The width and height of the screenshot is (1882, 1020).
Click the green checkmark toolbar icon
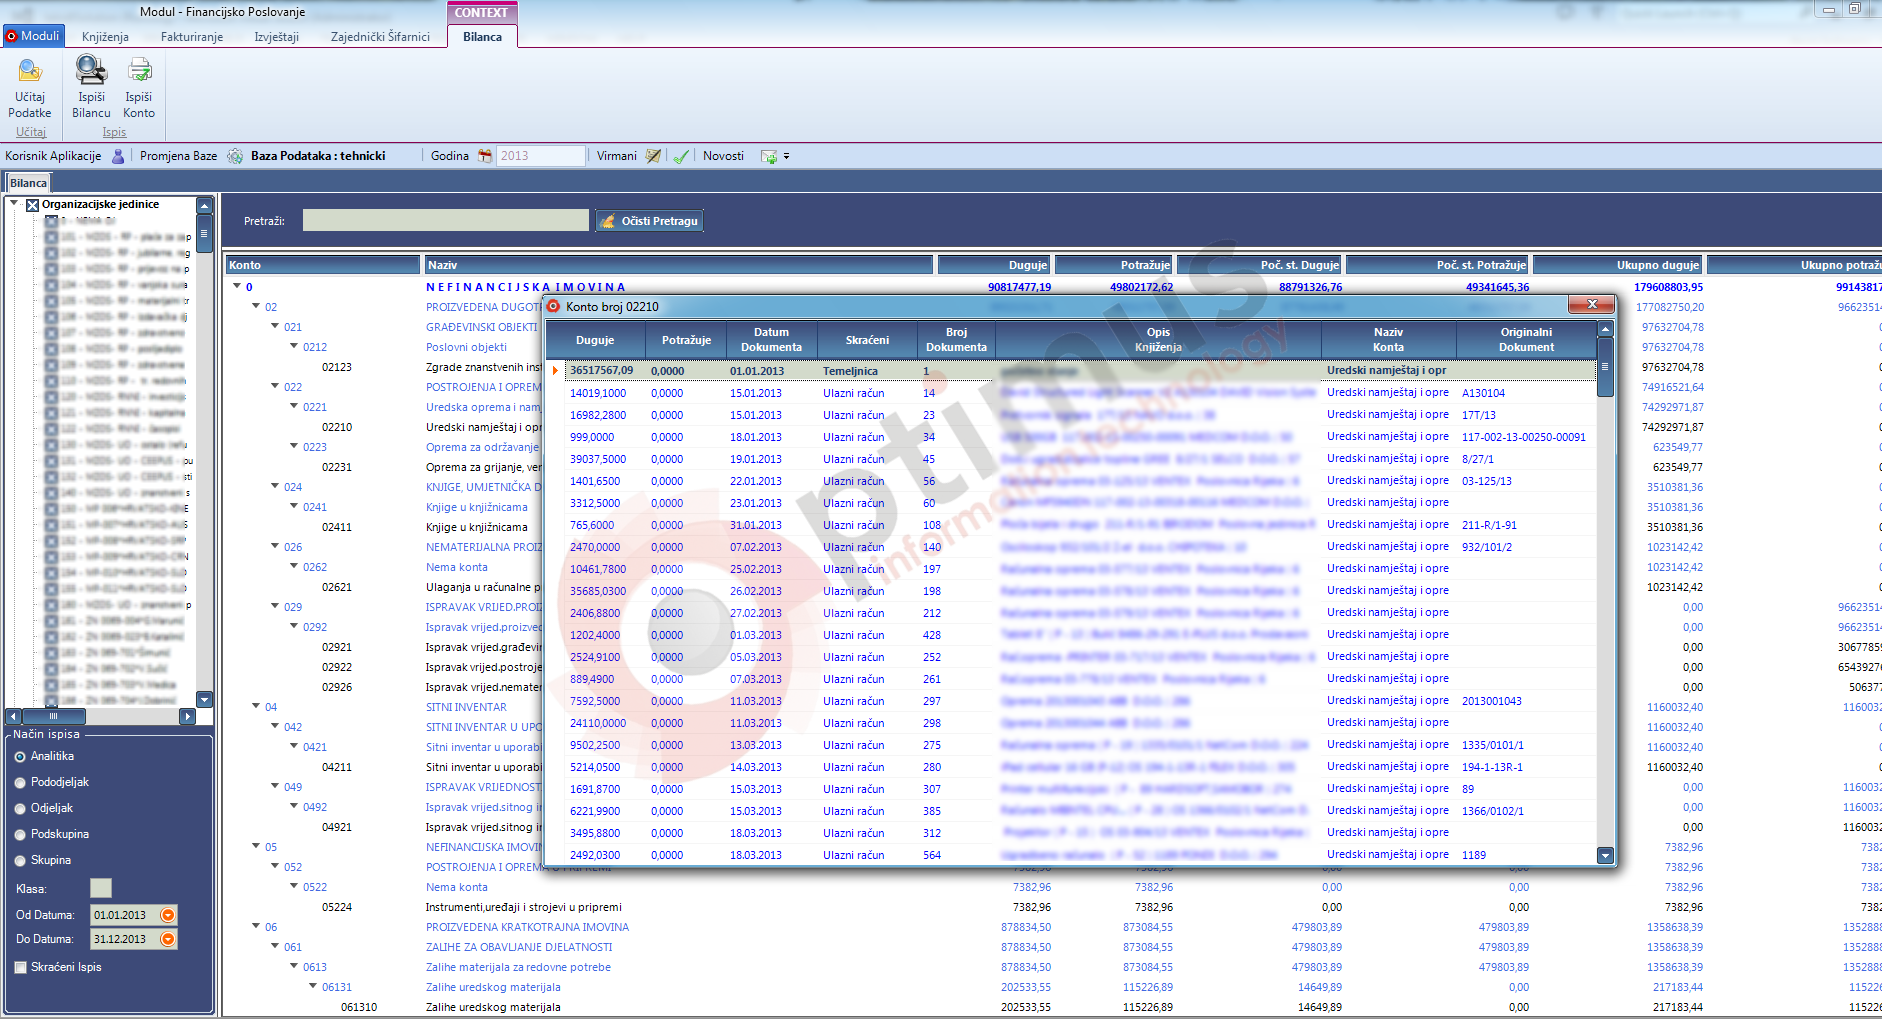point(681,156)
